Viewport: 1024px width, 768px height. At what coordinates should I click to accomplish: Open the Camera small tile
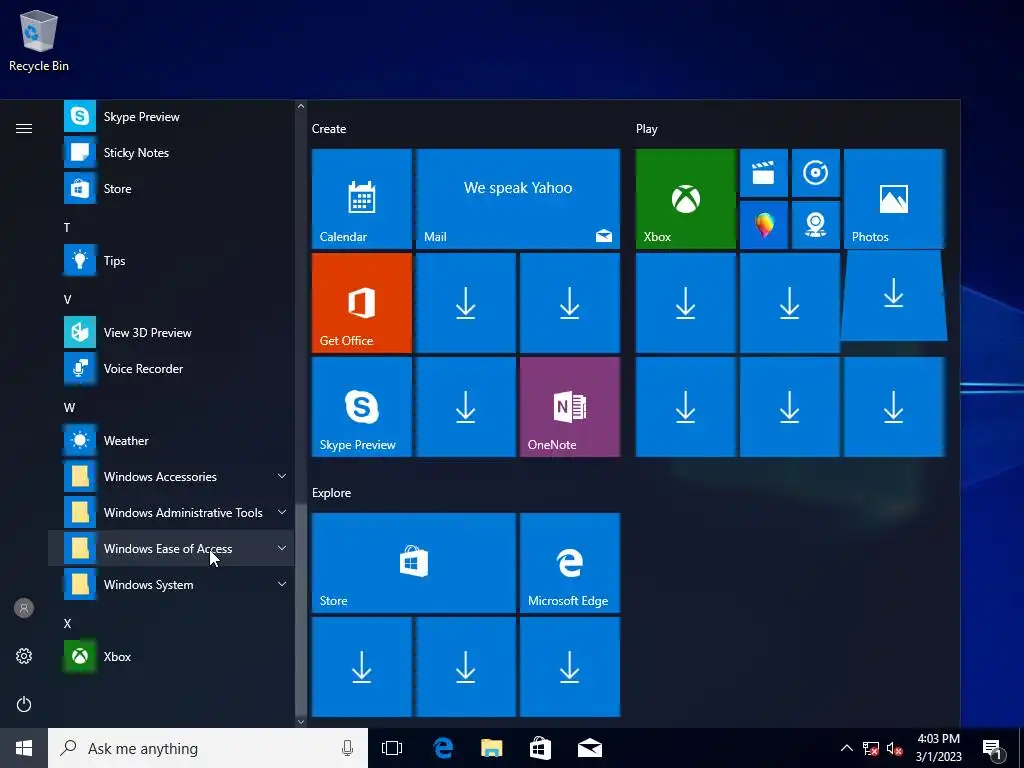tap(816, 225)
